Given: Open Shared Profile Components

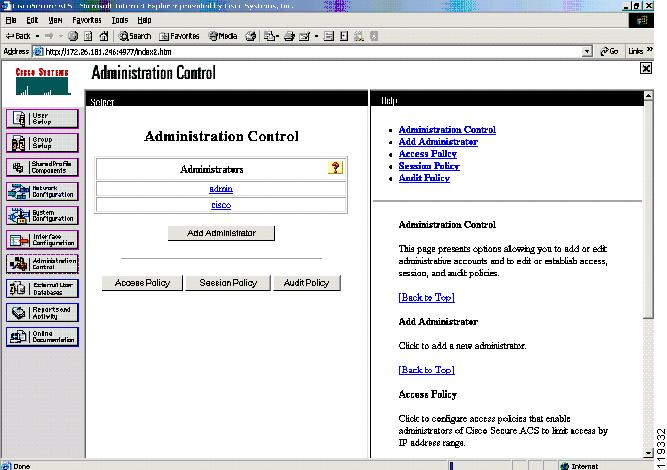Looking at the screenshot, I should click(x=42, y=167).
